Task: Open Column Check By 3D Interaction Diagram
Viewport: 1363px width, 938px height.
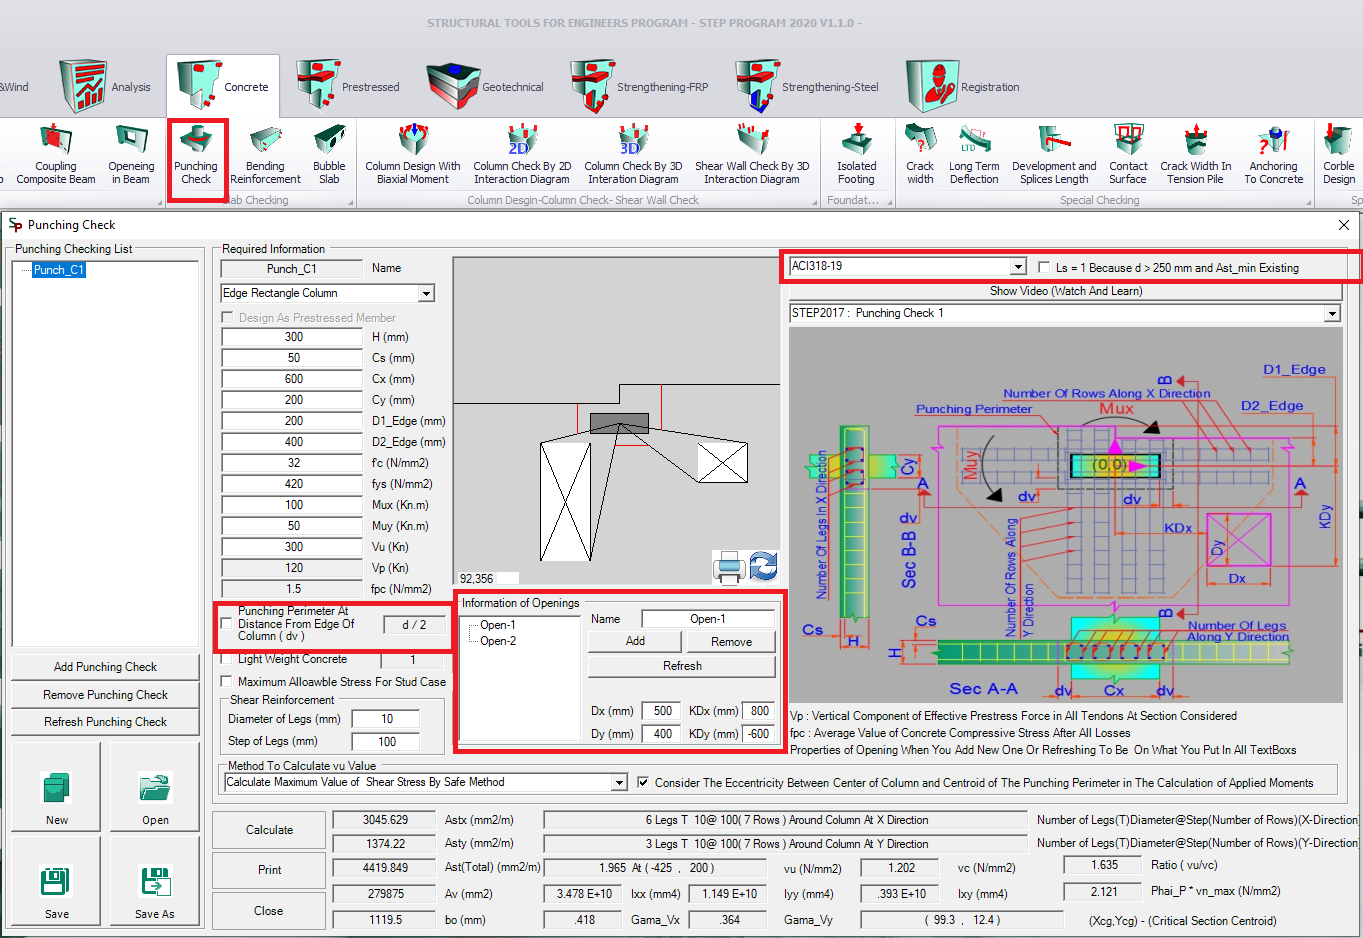Action: [633, 156]
